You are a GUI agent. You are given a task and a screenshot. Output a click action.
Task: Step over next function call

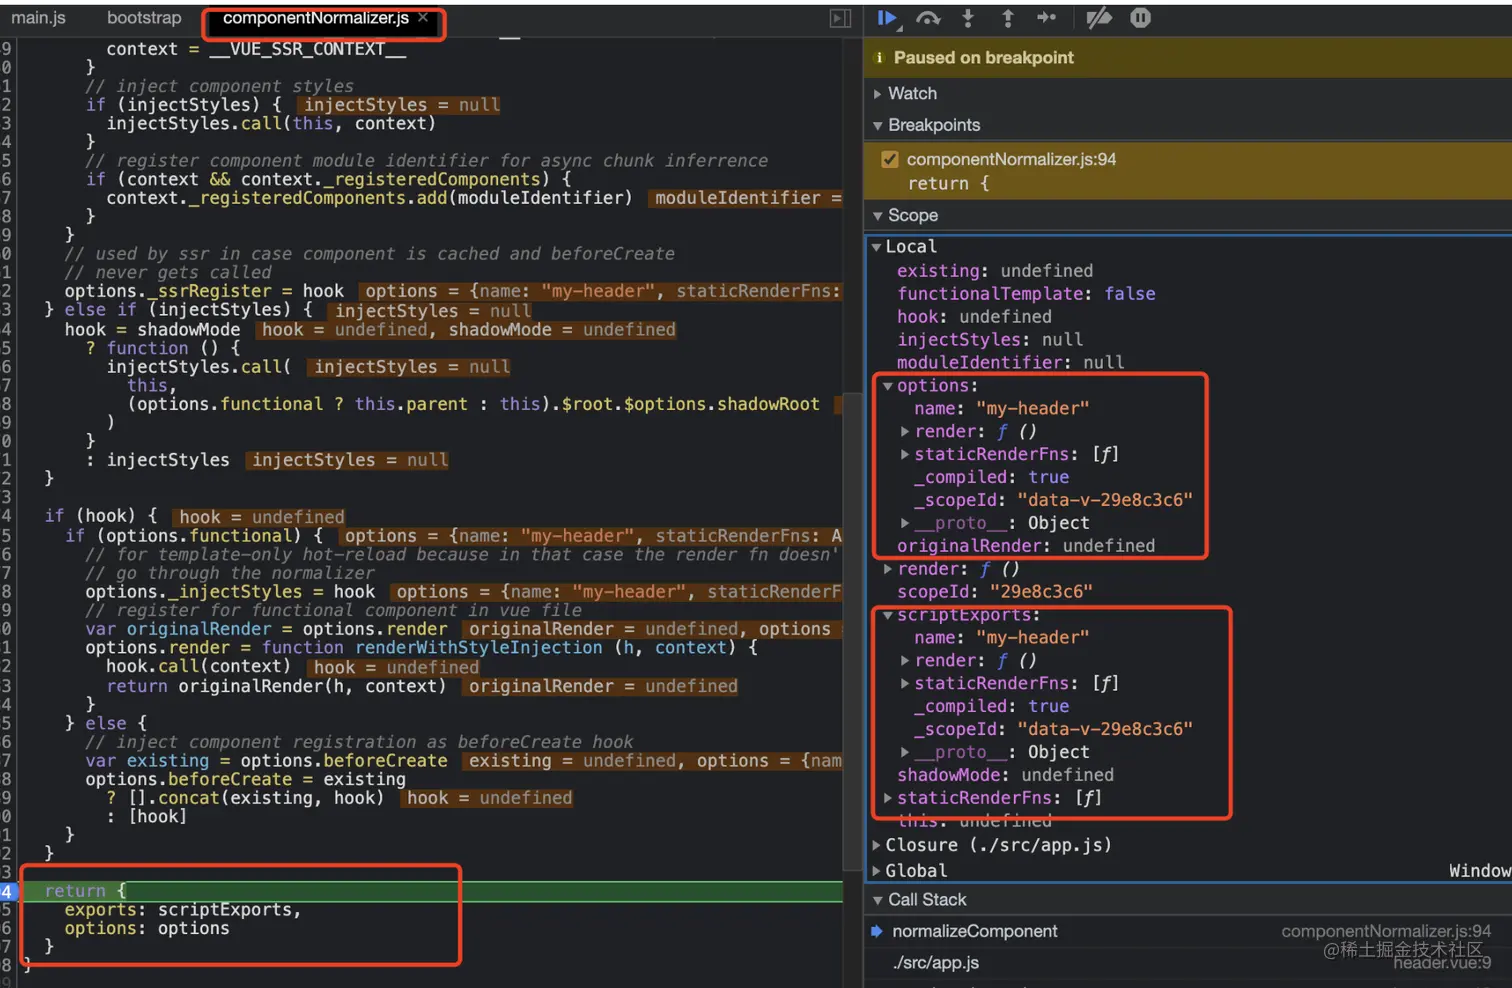[x=928, y=18]
